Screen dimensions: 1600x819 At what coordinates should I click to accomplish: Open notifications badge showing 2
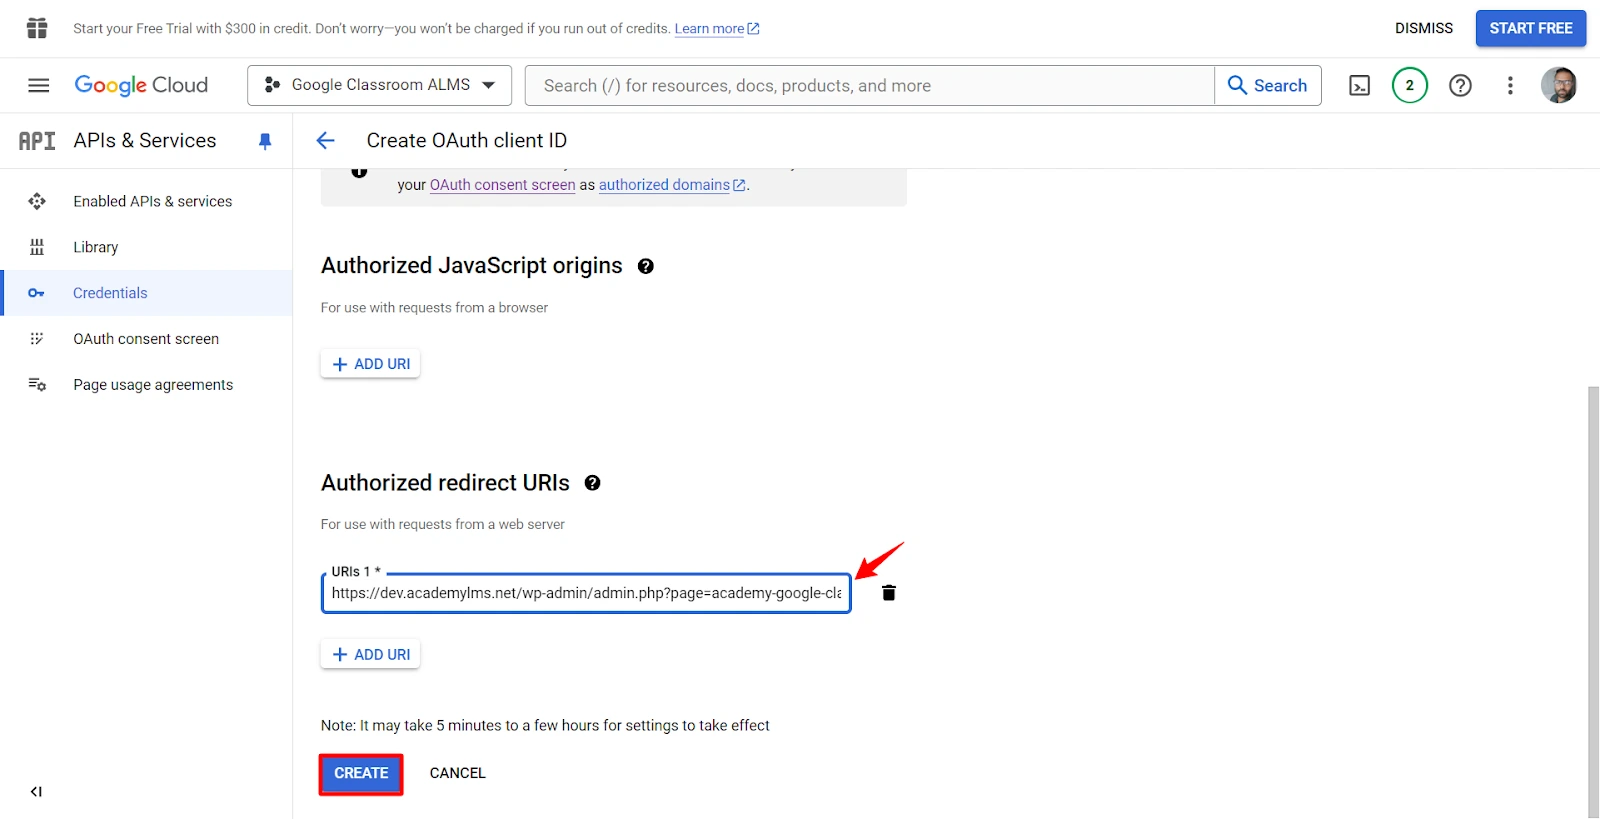[1410, 85]
